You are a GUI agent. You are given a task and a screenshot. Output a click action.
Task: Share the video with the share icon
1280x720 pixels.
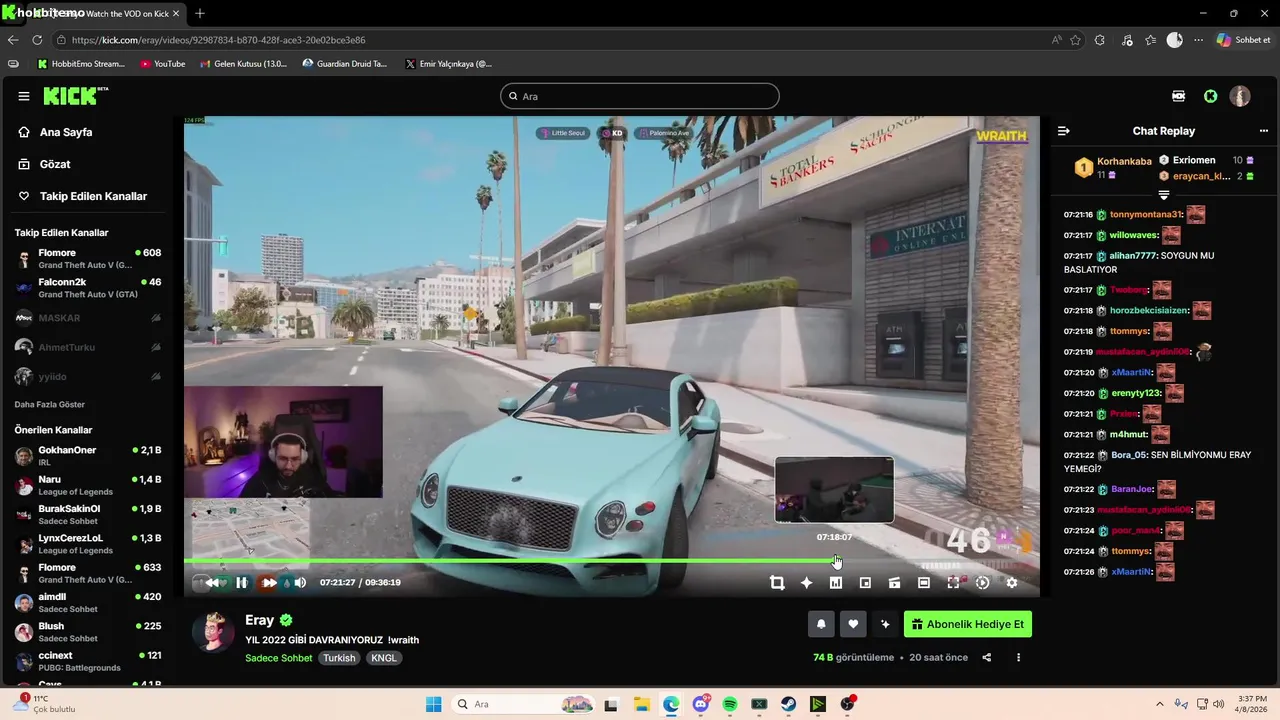point(987,657)
